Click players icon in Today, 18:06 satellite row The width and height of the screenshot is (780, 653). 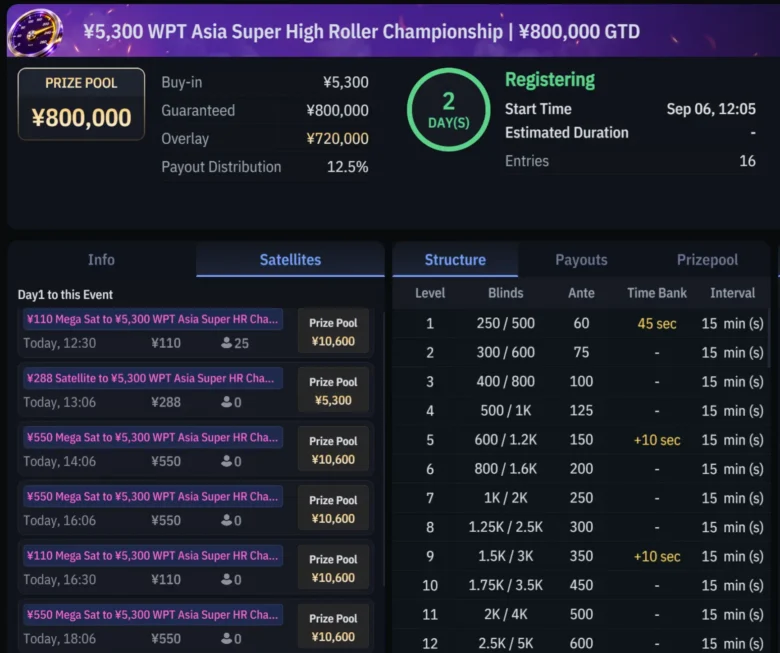[226, 639]
